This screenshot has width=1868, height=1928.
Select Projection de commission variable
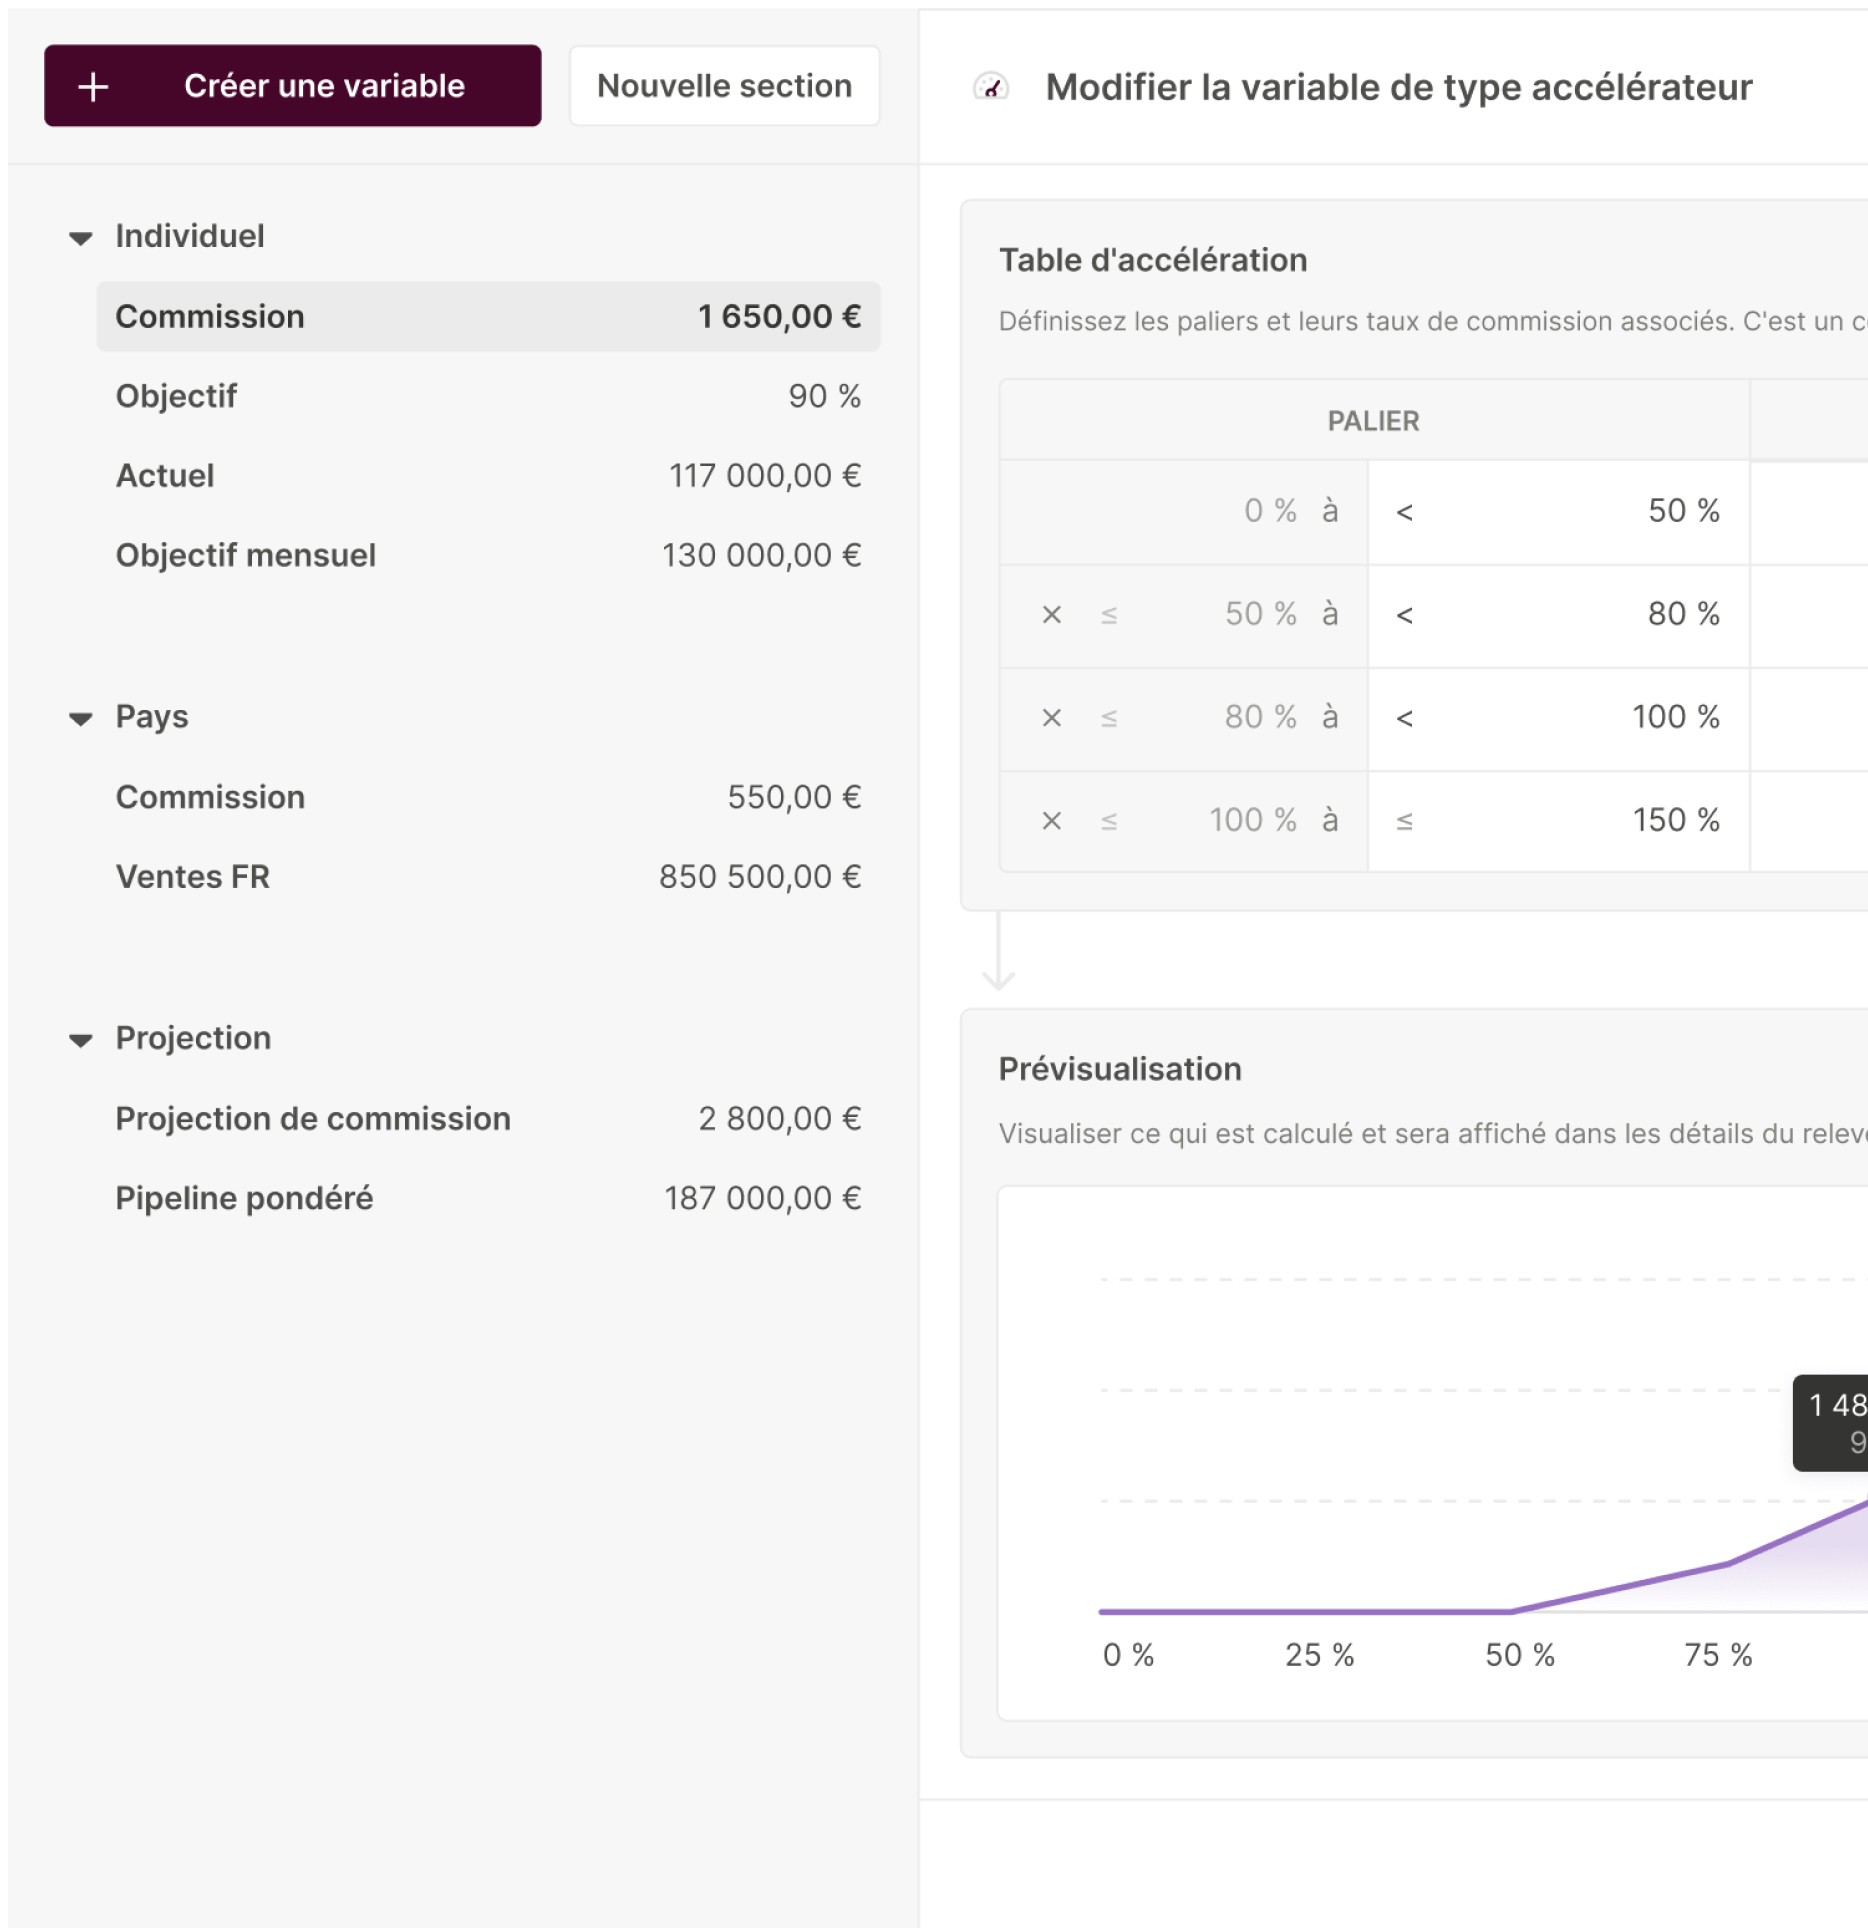pyautogui.click(x=488, y=1119)
